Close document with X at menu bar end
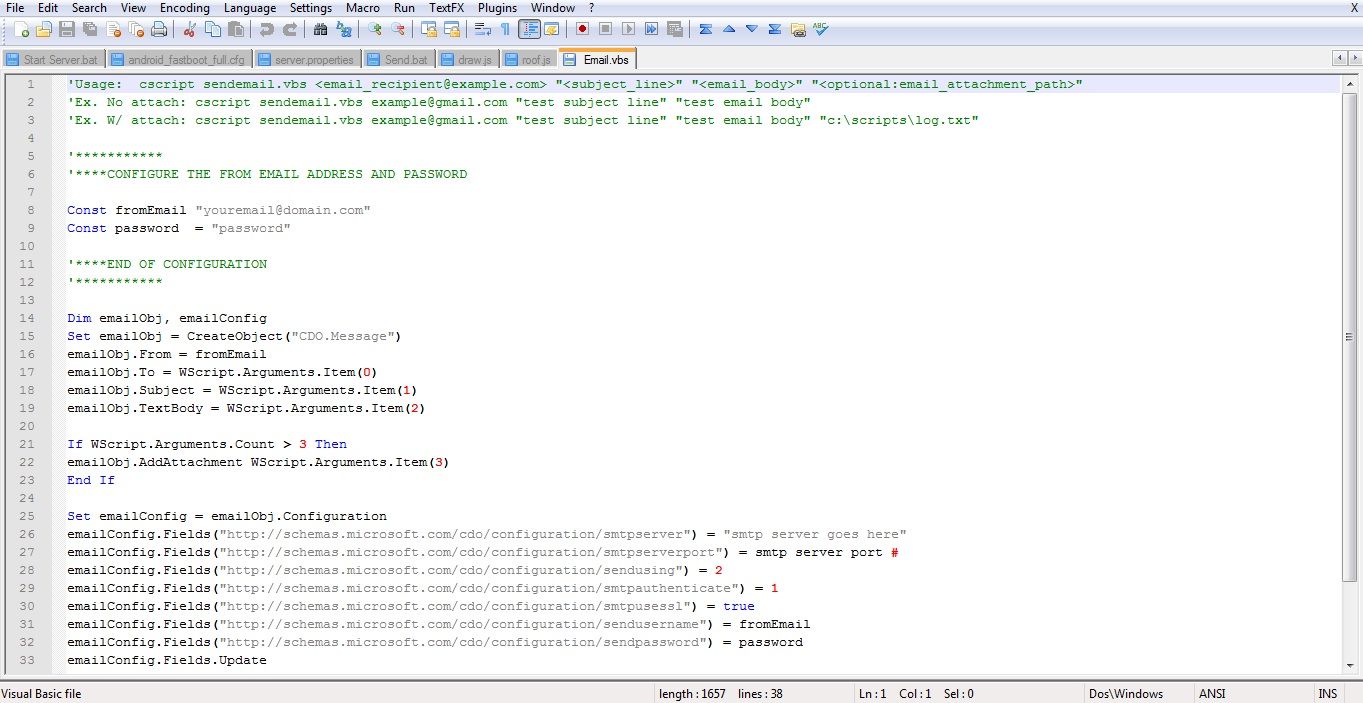Viewport: 1363px width, 703px height. click(1354, 8)
